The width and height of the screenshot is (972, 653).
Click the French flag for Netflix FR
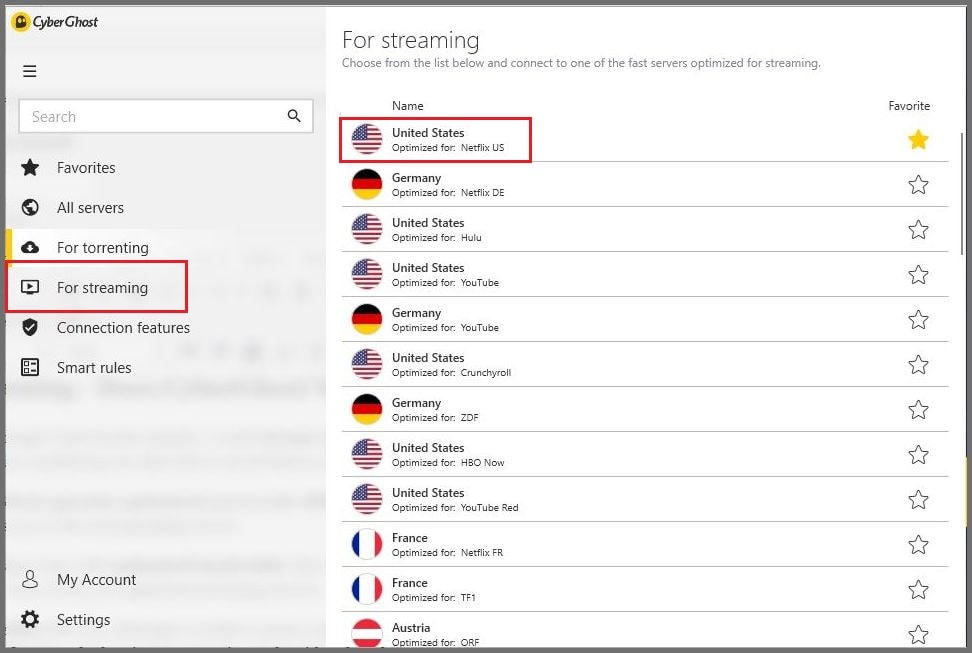click(367, 544)
